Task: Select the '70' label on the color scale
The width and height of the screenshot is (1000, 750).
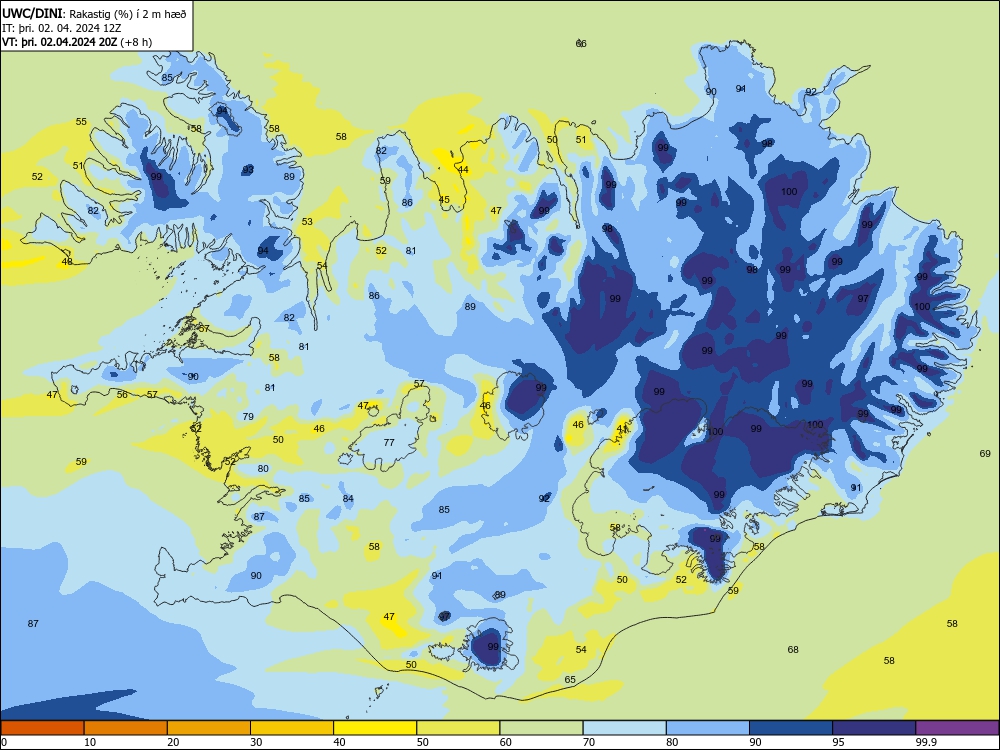Action: point(589,742)
